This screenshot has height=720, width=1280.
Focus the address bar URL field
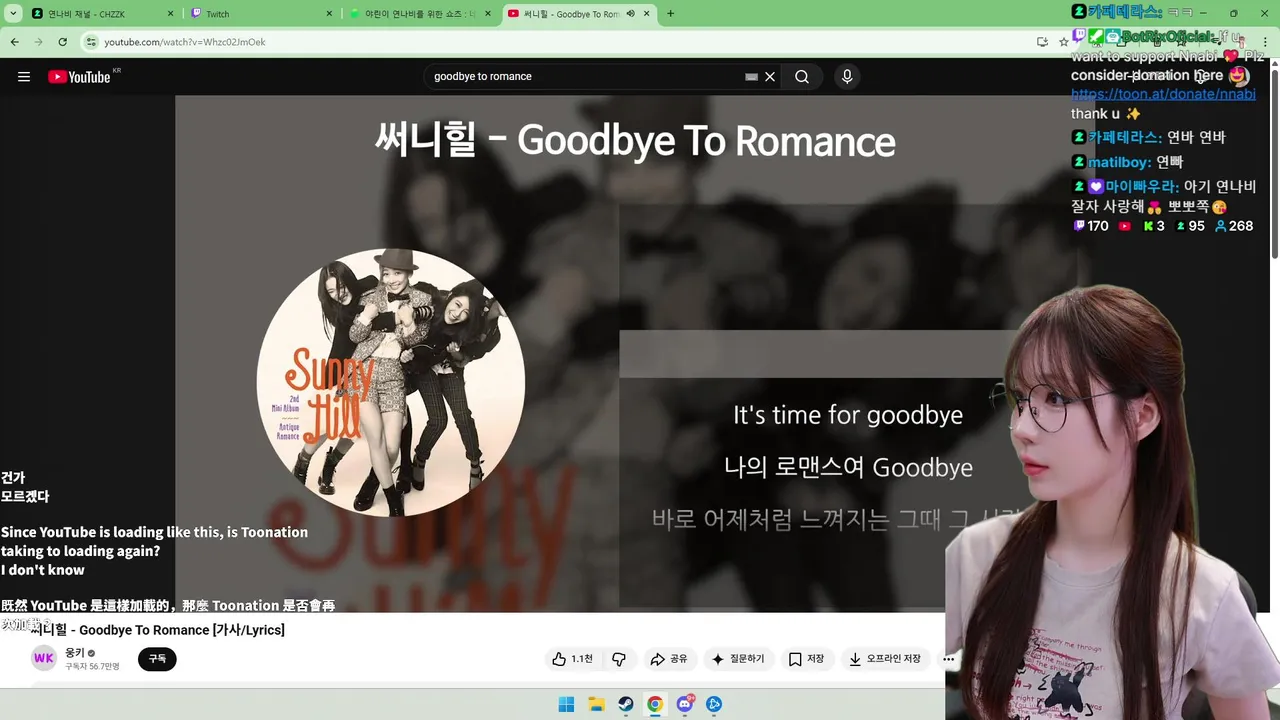pos(560,42)
